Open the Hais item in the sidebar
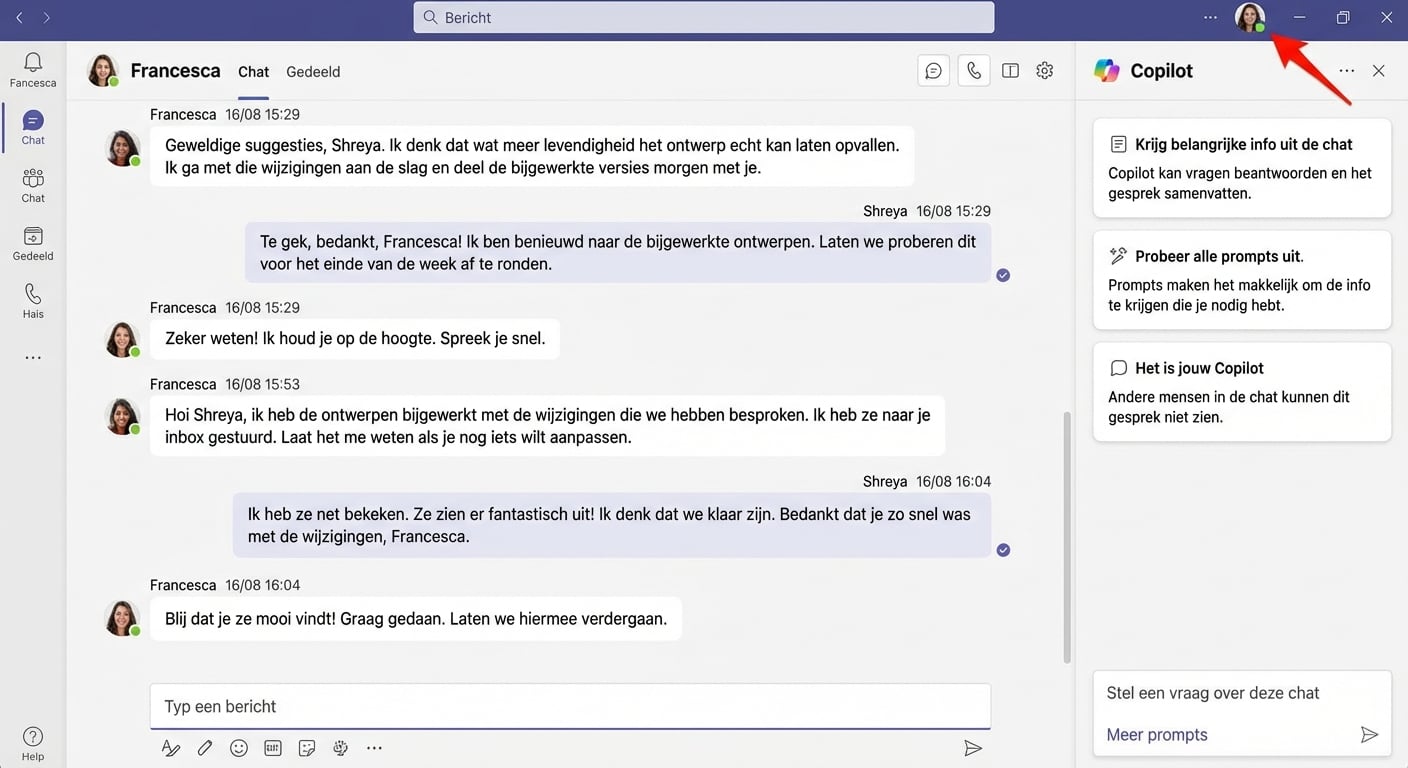Screen dimensions: 1408x768 32,301
